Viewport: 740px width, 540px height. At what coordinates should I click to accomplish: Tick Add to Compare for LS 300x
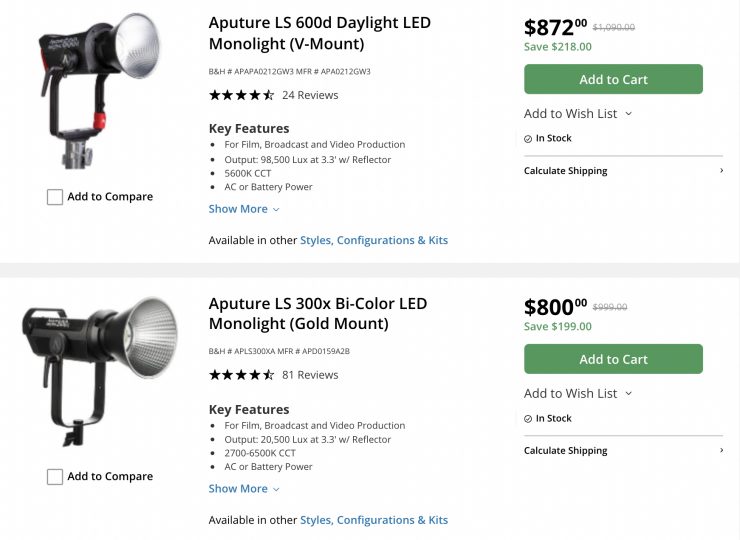click(x=55, y=477)
